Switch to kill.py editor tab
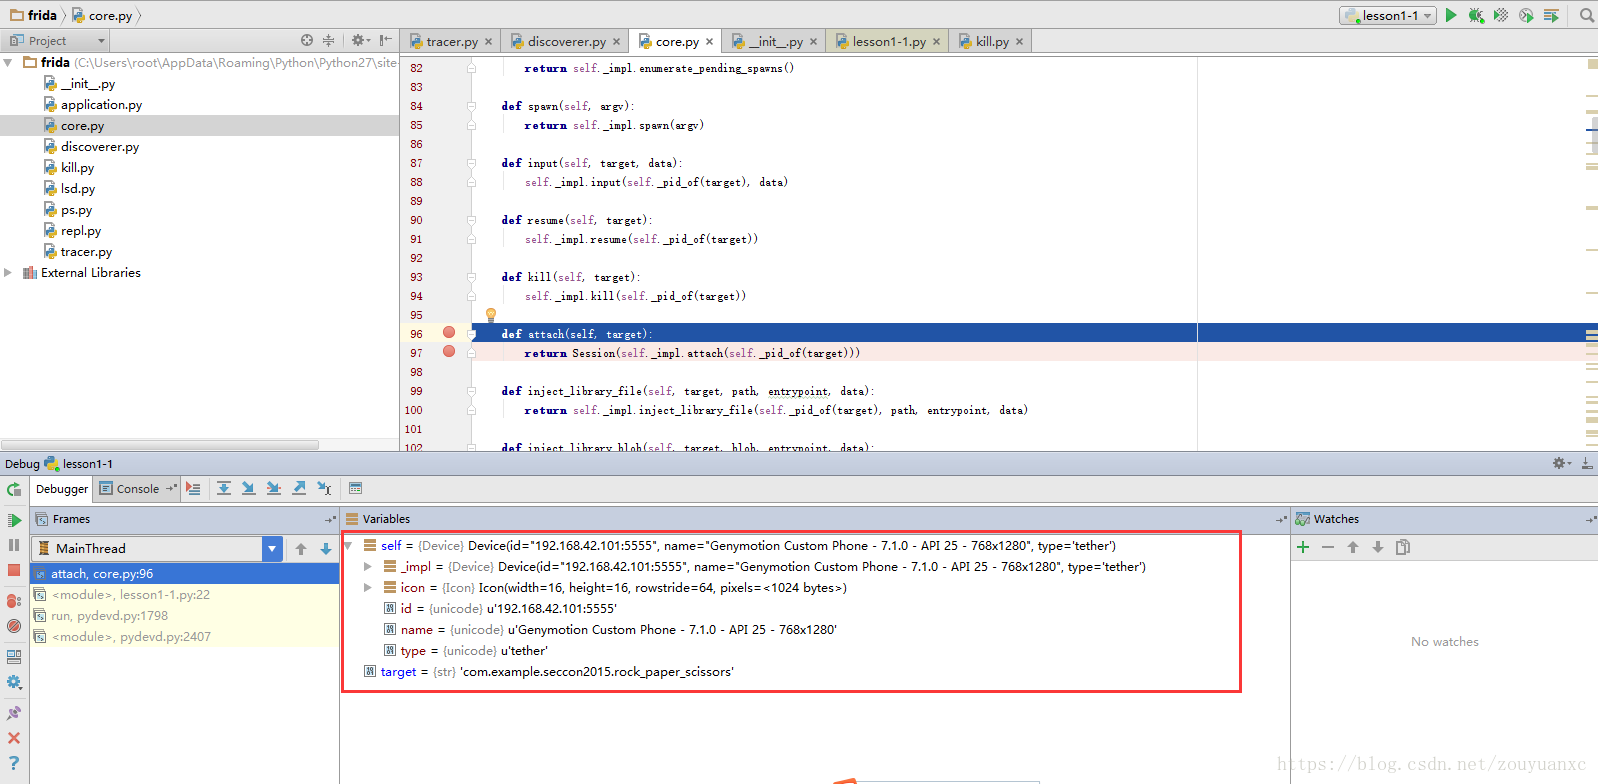The image size is (1598, 784). [991, 41]
